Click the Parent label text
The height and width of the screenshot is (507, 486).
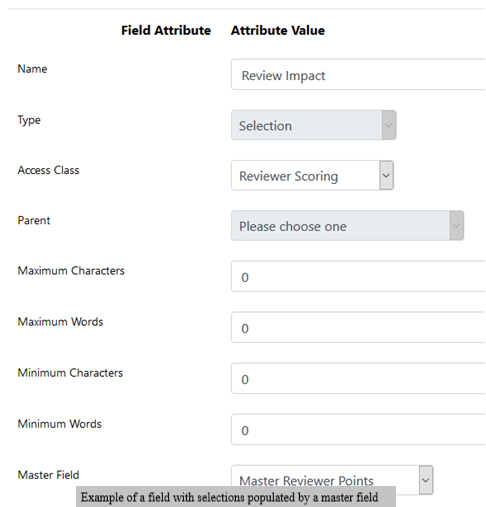pos(34,220)
